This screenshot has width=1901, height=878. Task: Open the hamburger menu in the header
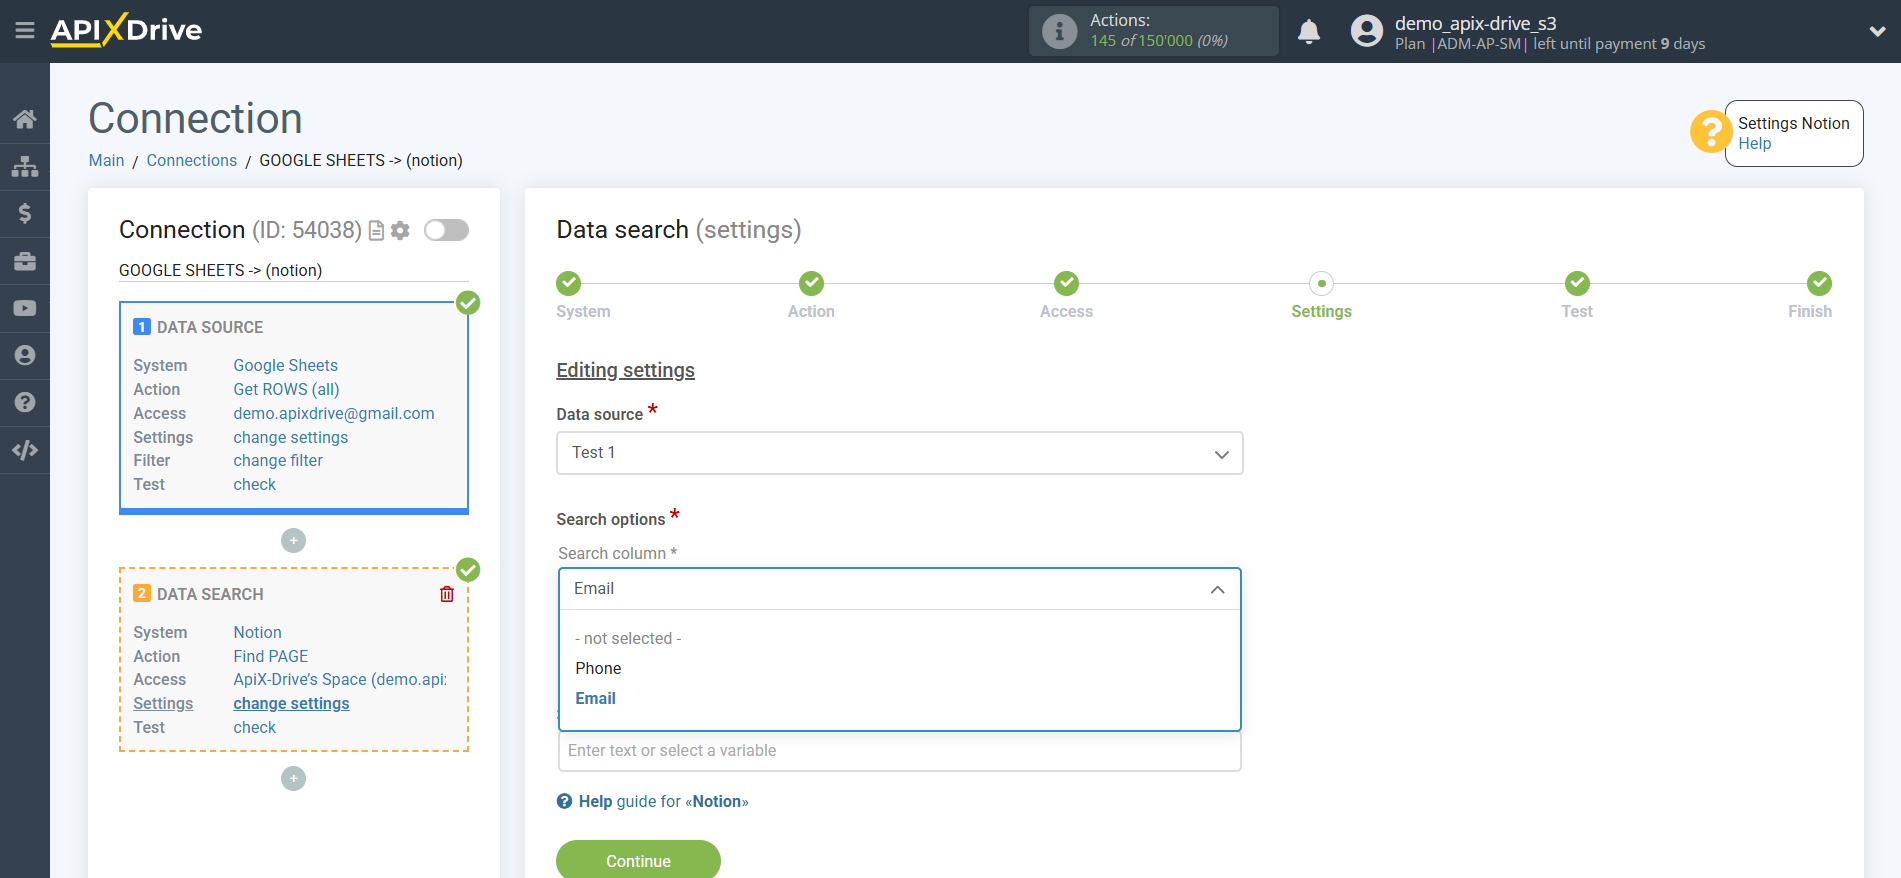pyautogui.click(x=25, y=31)
